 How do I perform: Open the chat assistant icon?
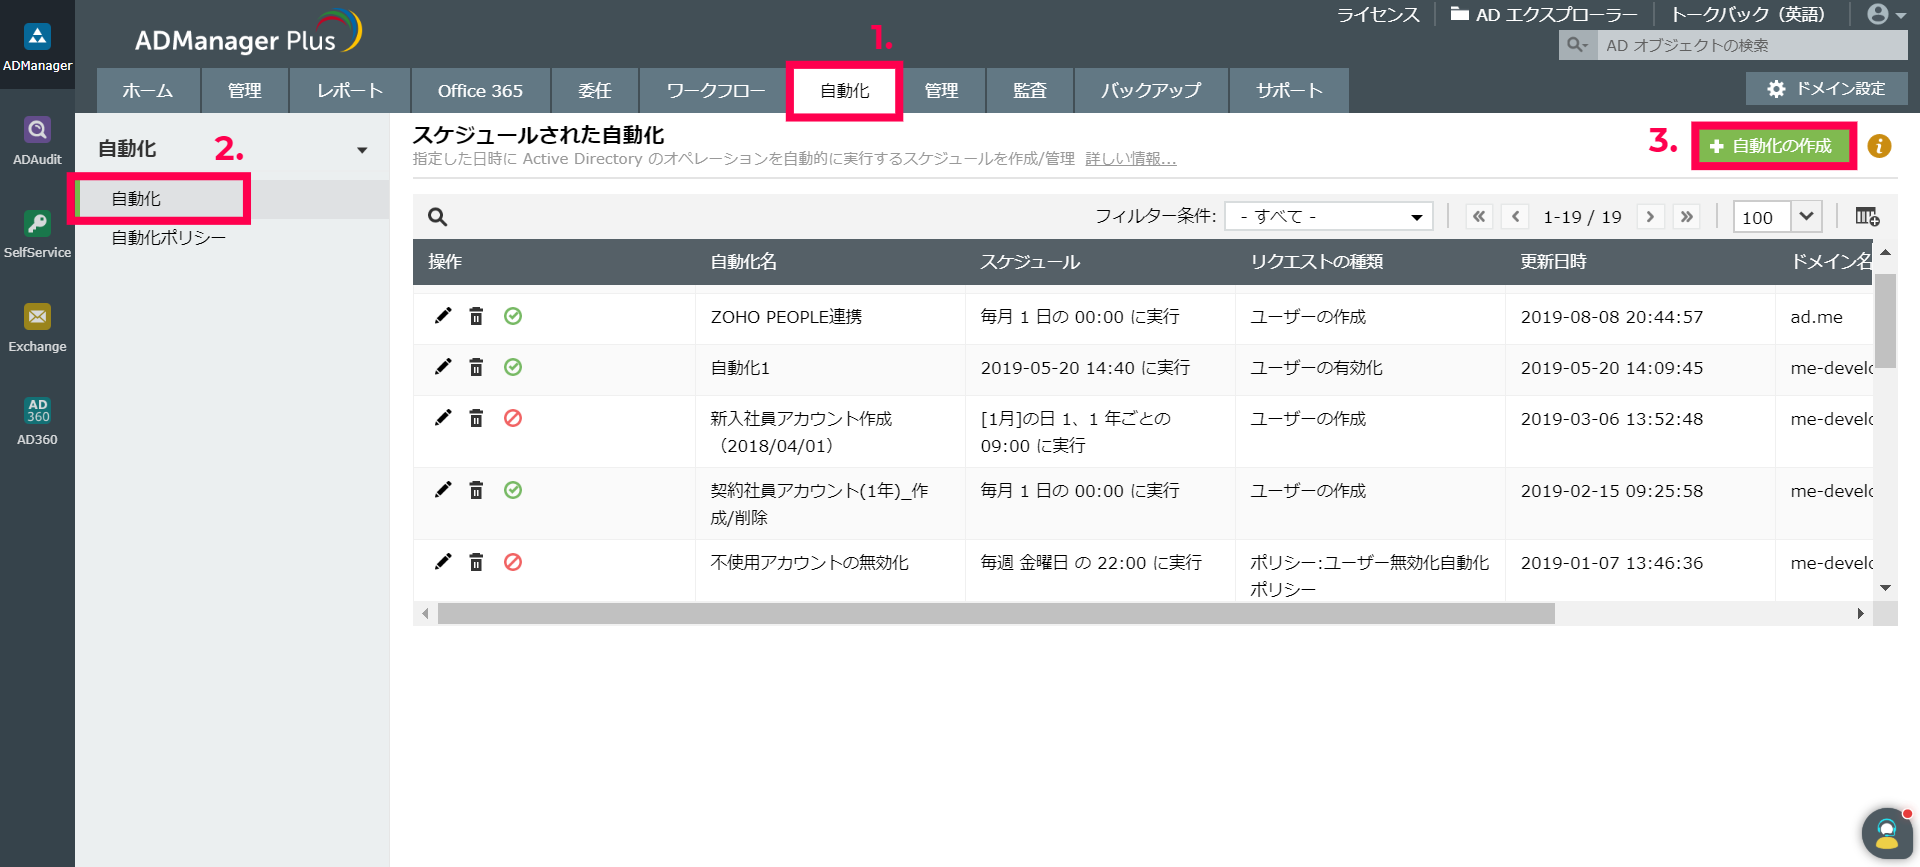tap(1886, 832)
